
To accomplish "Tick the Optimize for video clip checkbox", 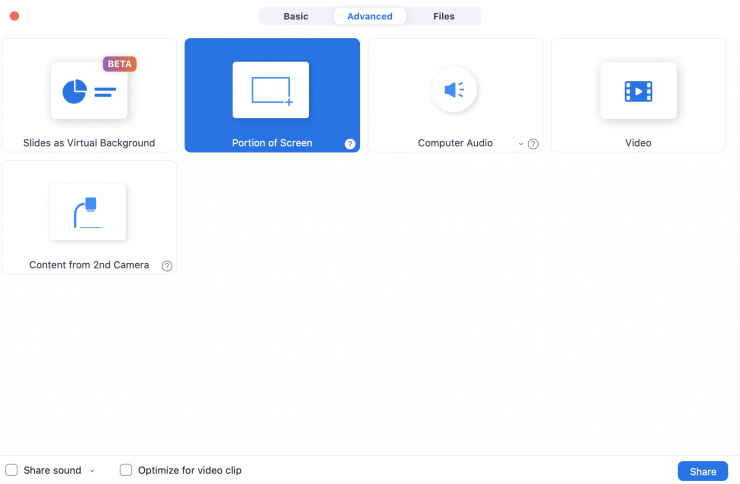I will coord(126,470).
